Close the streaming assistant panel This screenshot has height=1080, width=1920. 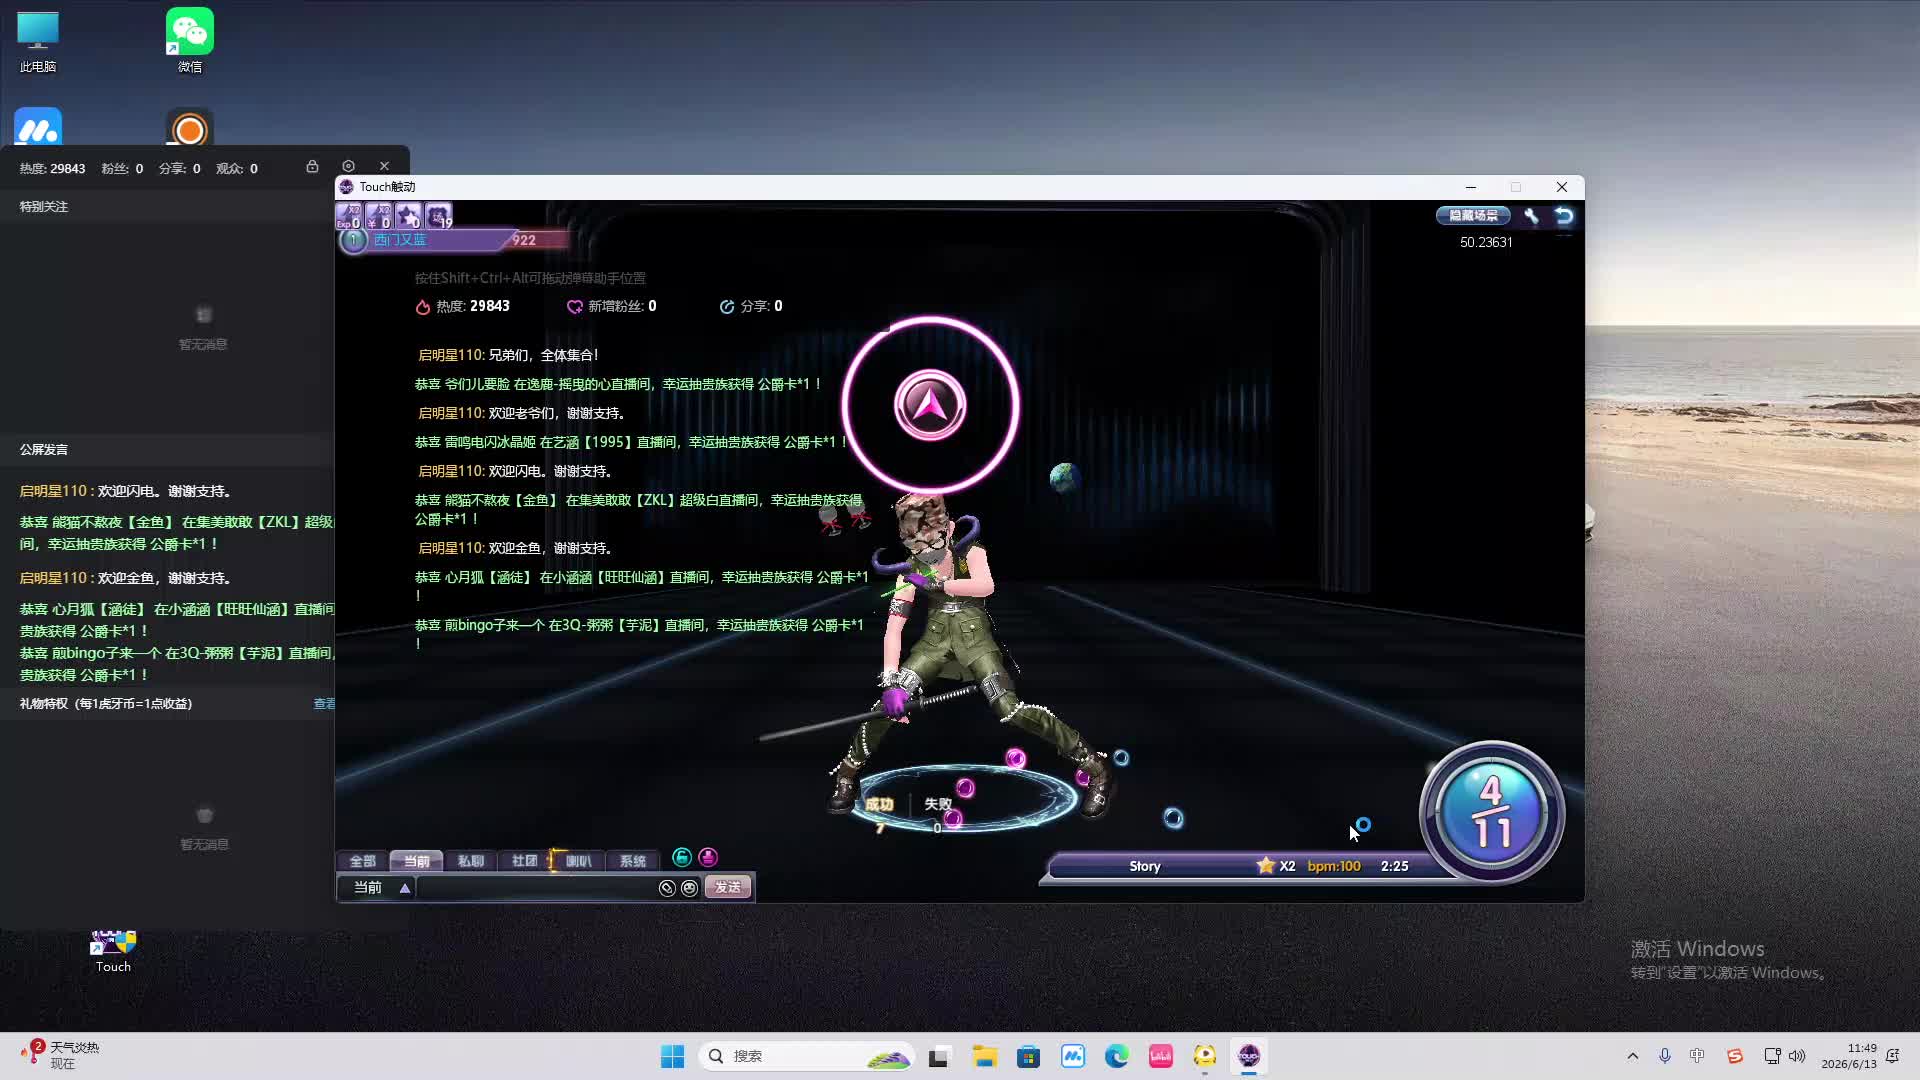[x=384, y=166]
